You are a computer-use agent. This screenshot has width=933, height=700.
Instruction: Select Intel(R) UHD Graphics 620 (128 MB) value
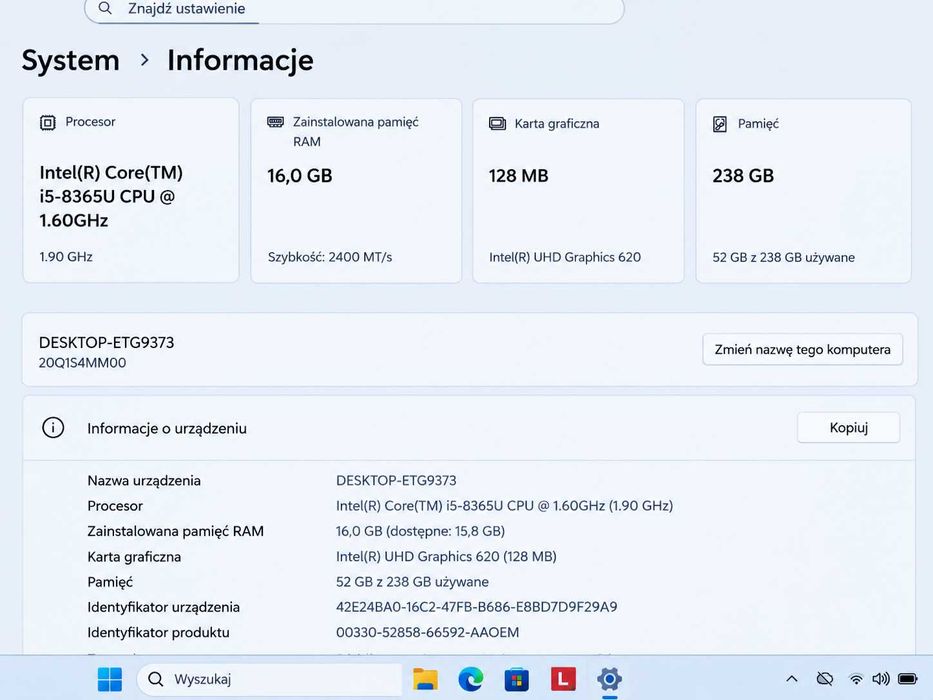click(x=446, y=557)
